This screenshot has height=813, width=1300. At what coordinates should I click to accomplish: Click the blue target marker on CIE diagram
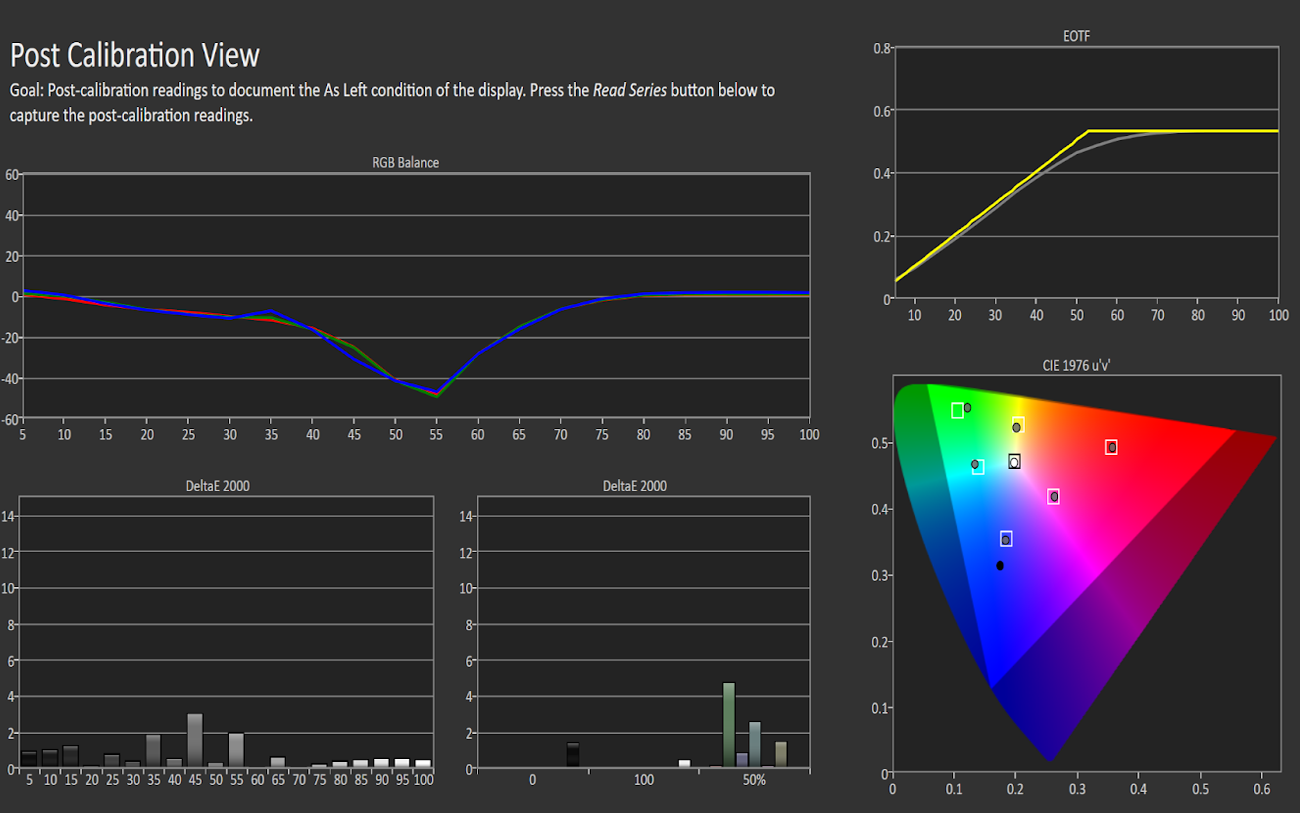[x=1006, y=539]
